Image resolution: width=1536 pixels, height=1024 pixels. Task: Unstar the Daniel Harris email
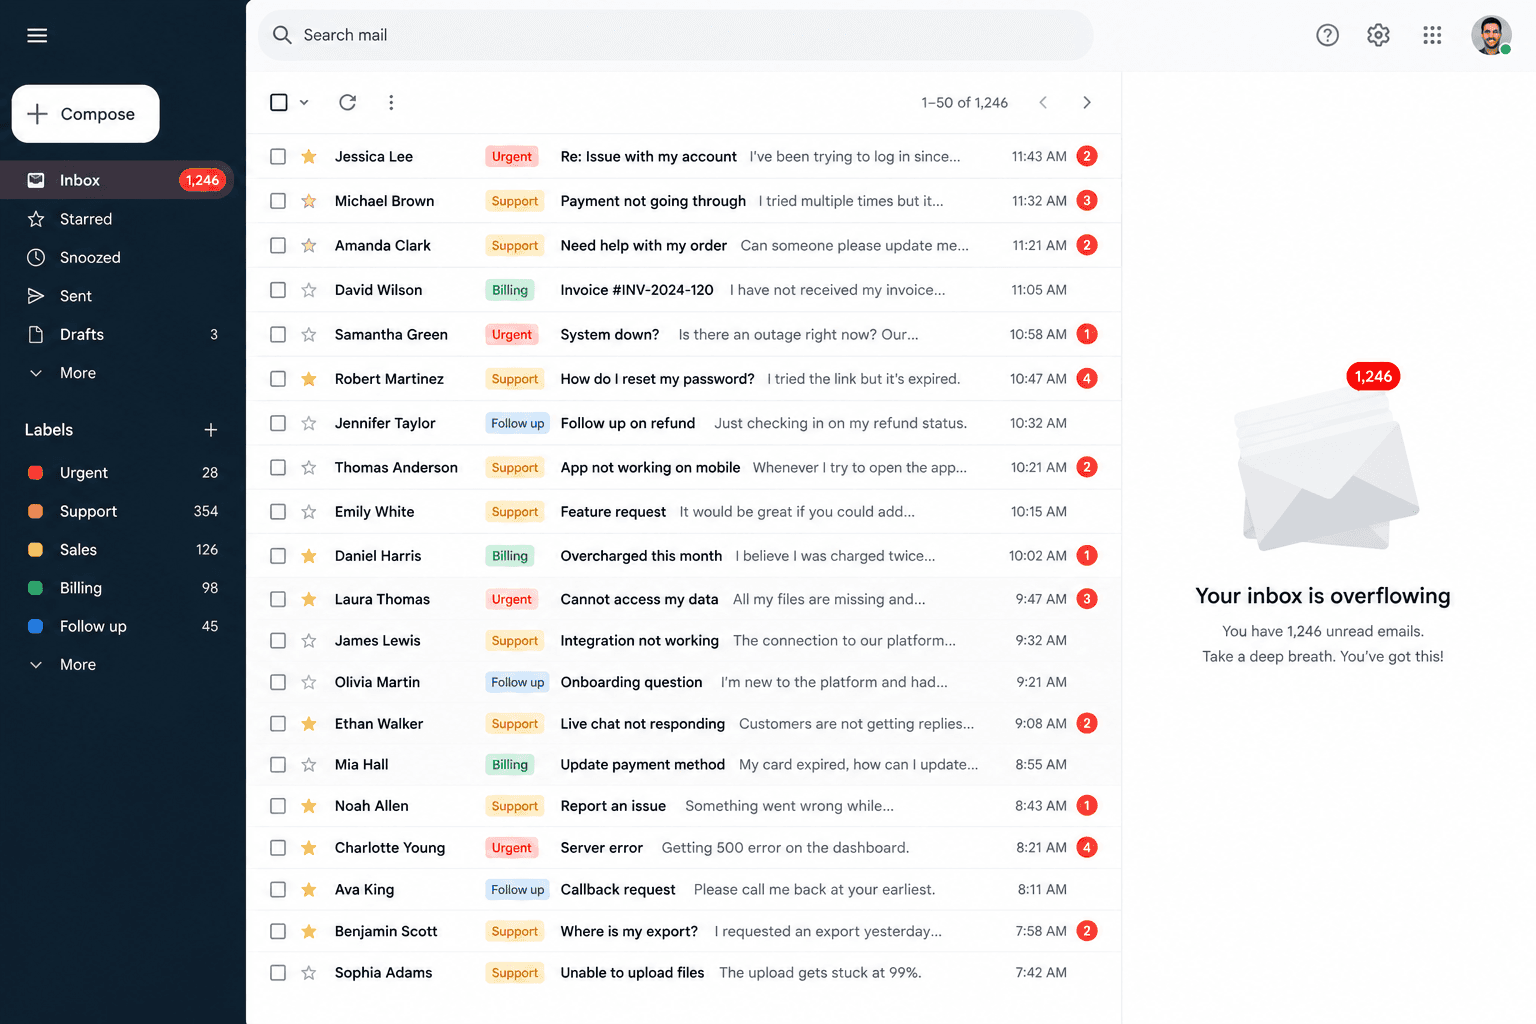pyautogui.click(x=309, y=556)
